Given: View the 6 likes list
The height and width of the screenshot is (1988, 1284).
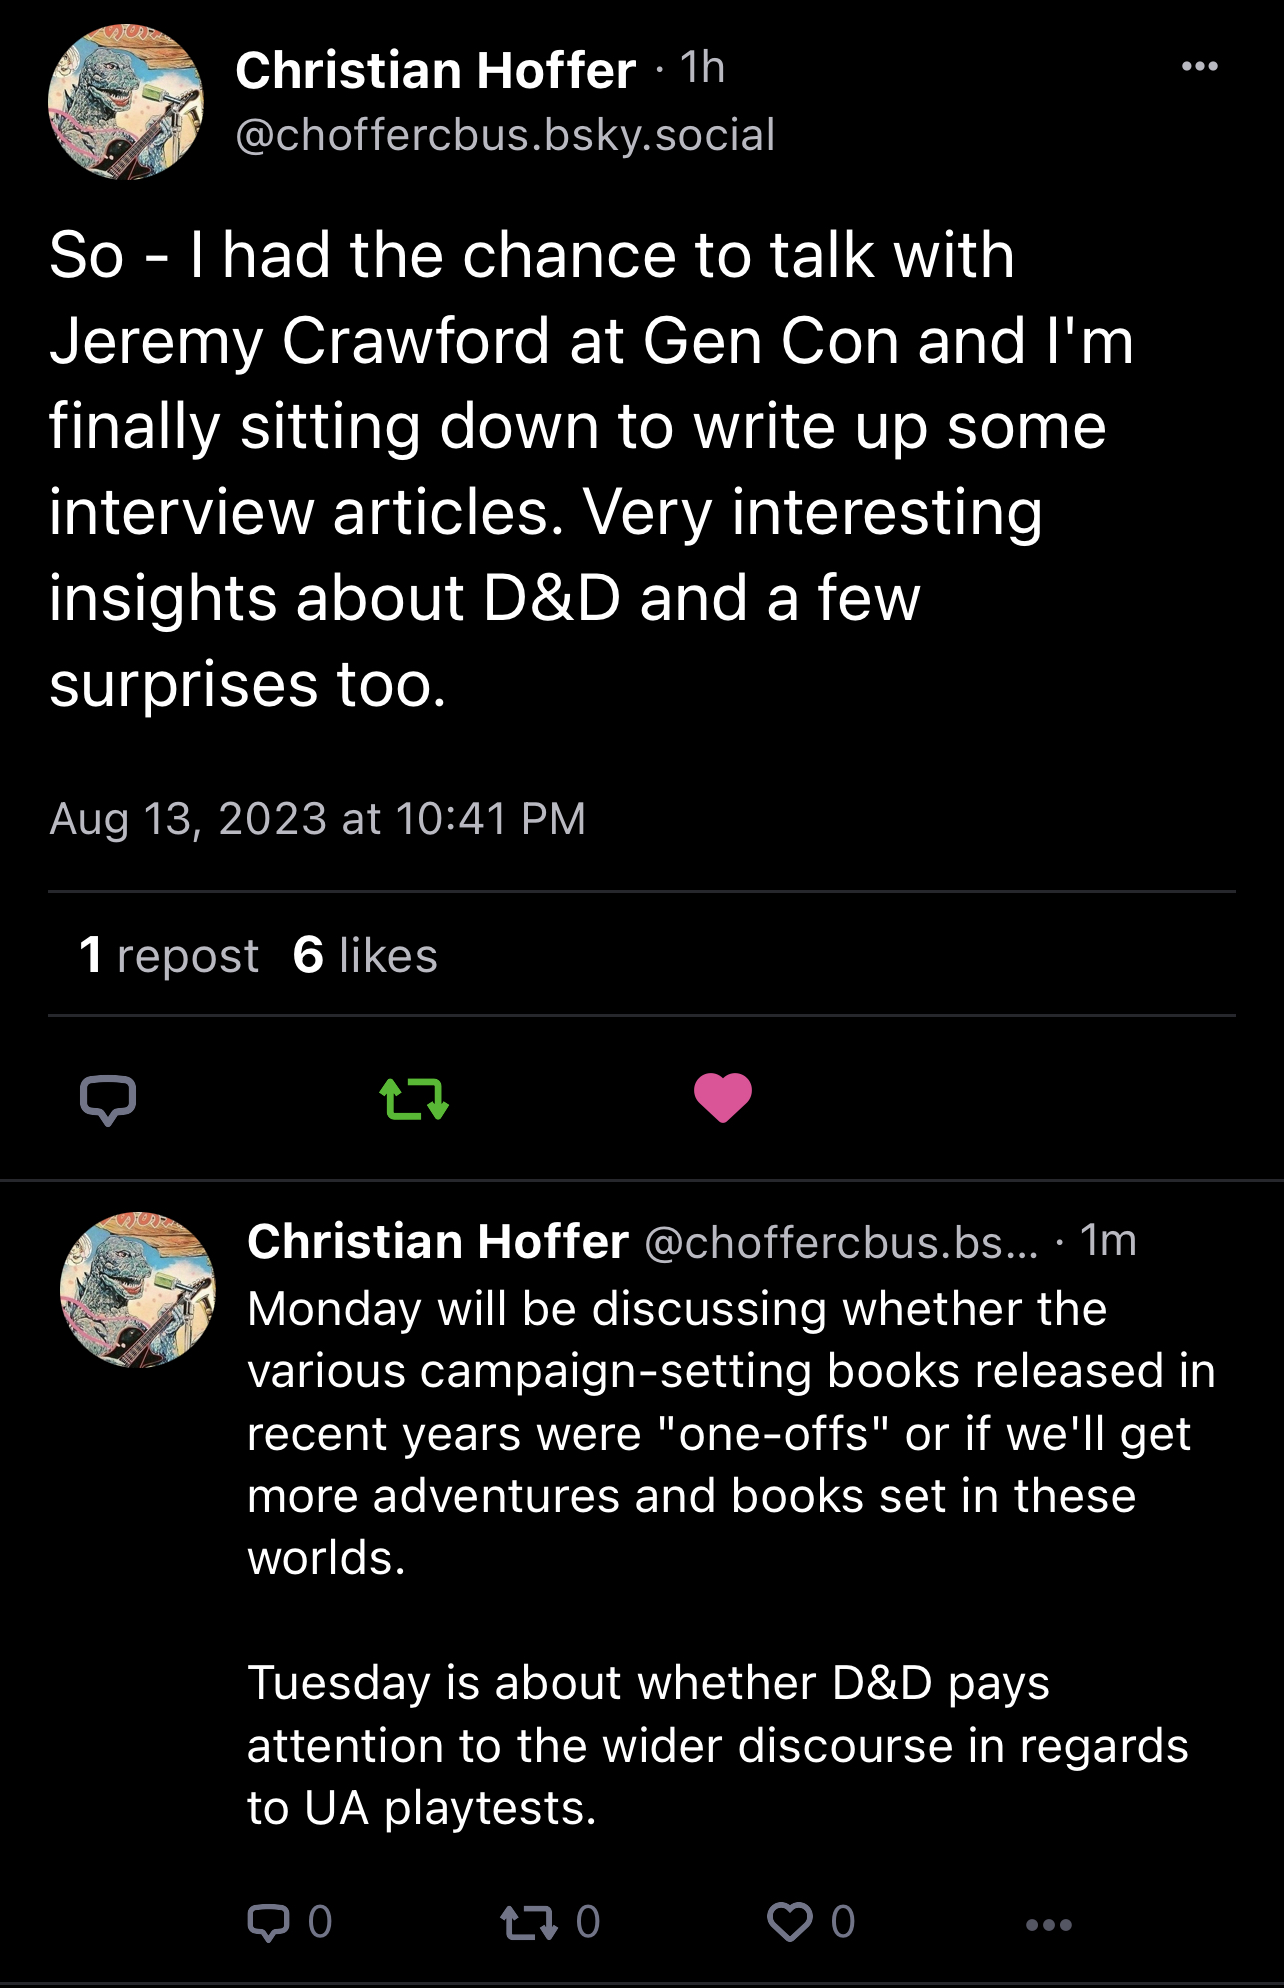Looking at the screenshot, I should pos(365,955).
